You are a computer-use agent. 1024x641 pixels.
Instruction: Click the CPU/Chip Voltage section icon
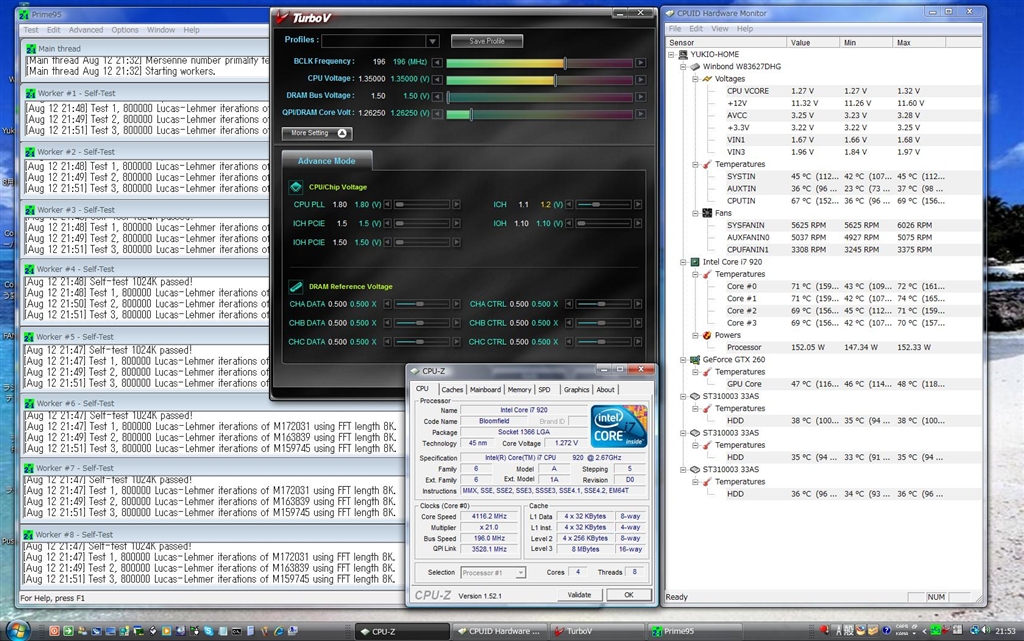(296, 186)
